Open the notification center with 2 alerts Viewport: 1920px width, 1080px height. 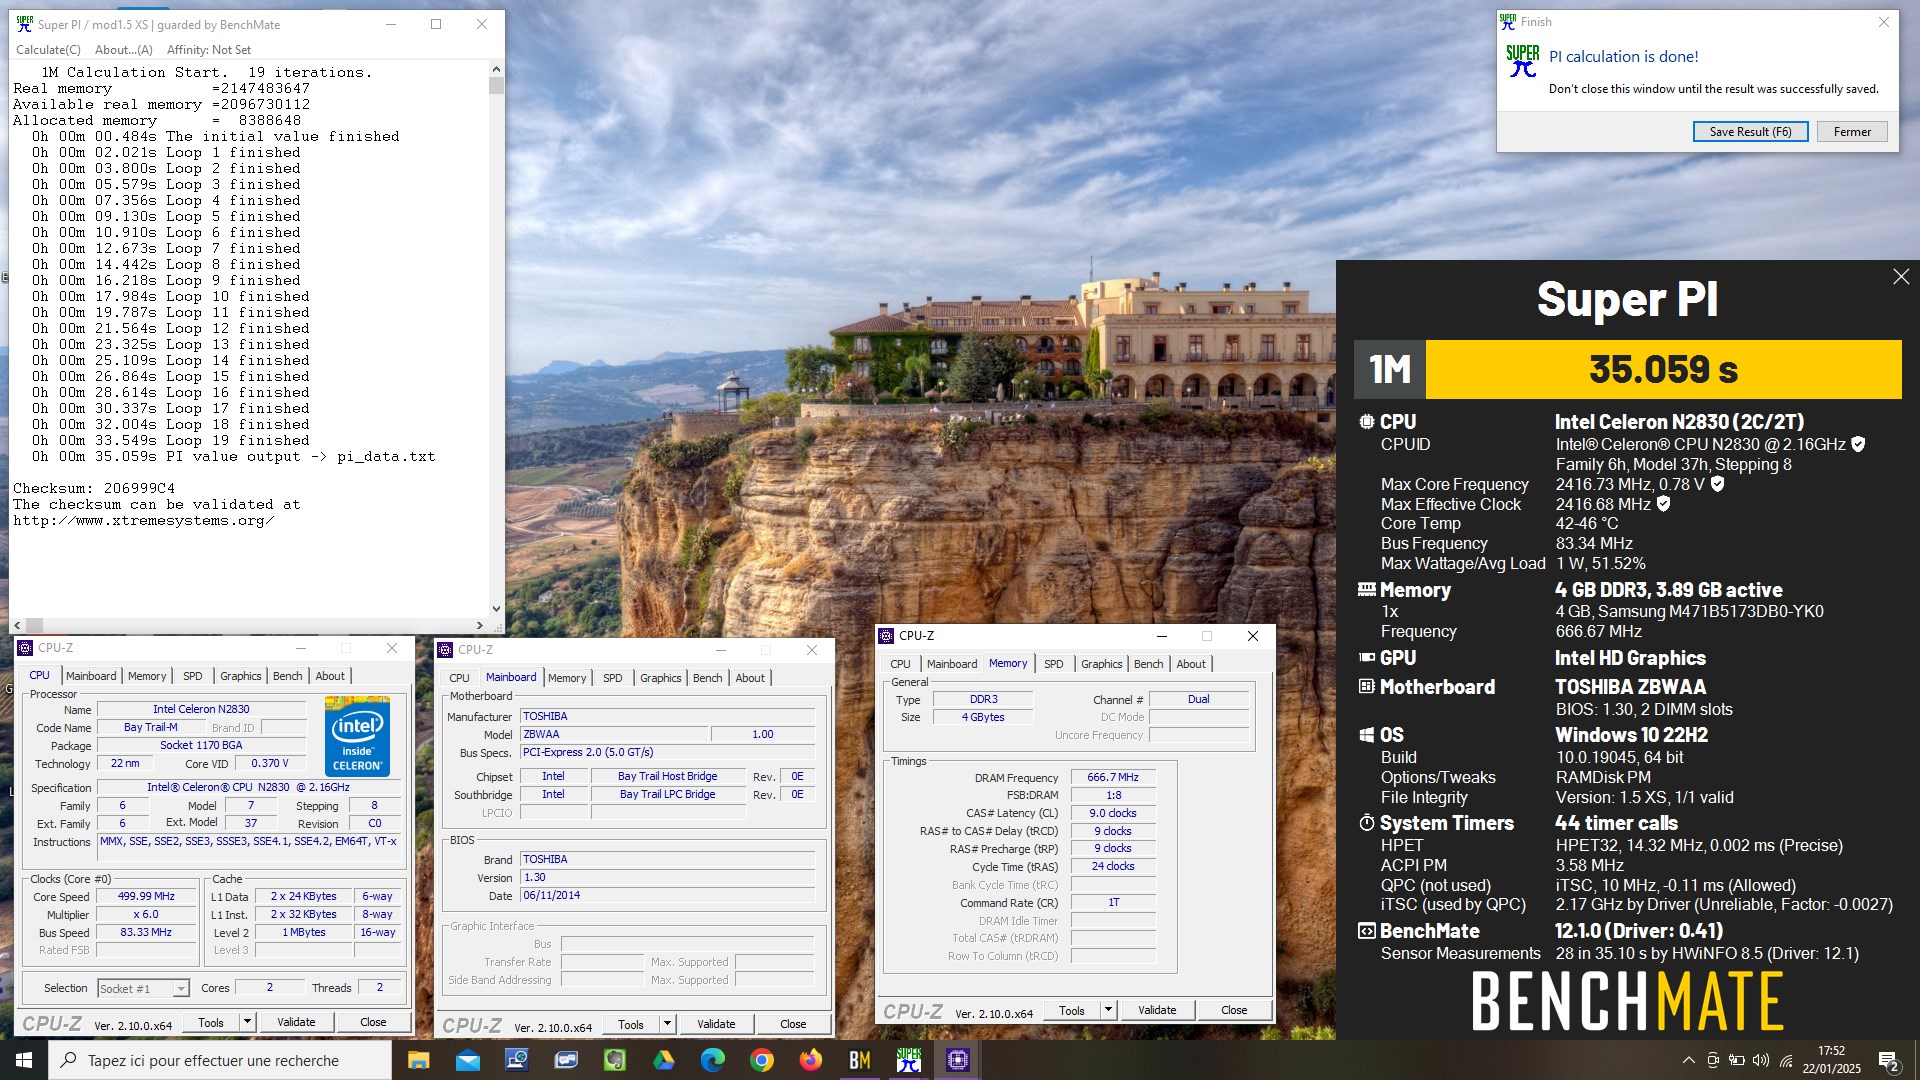pyautogui.click(x=1888, y=1060)
